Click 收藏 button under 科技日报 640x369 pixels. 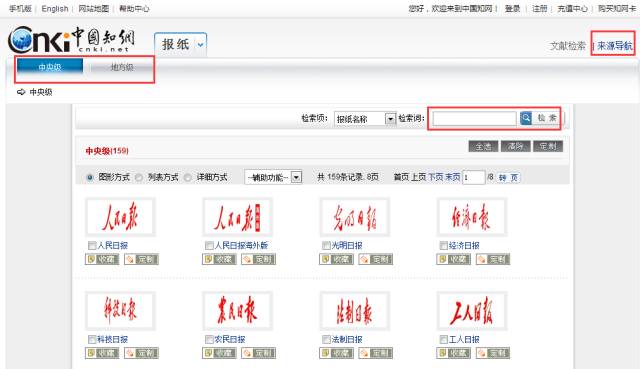102,353
